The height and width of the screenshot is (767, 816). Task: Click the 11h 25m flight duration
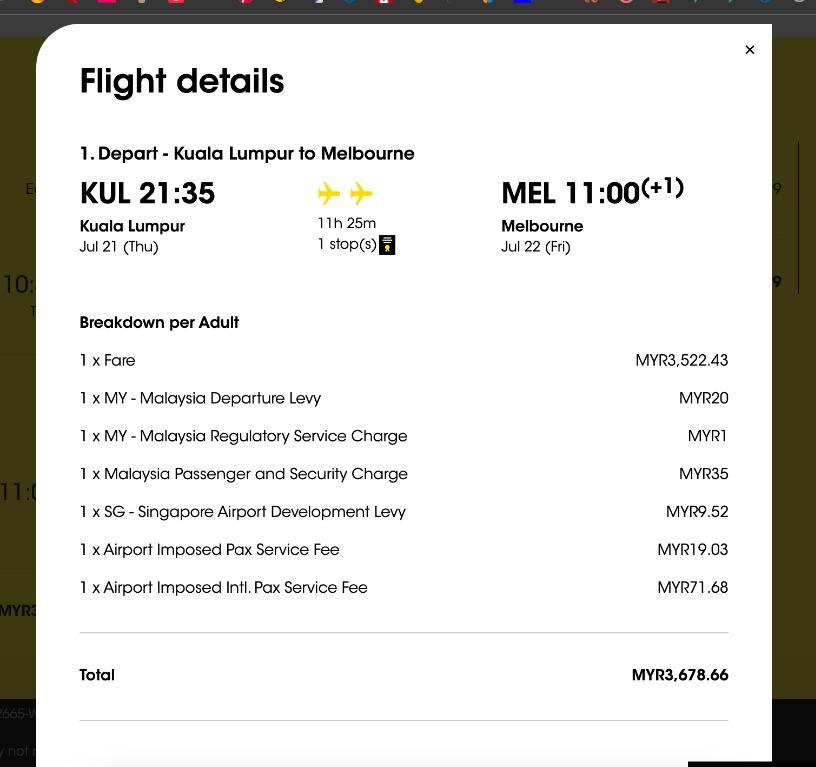click(x=347, y=223)
